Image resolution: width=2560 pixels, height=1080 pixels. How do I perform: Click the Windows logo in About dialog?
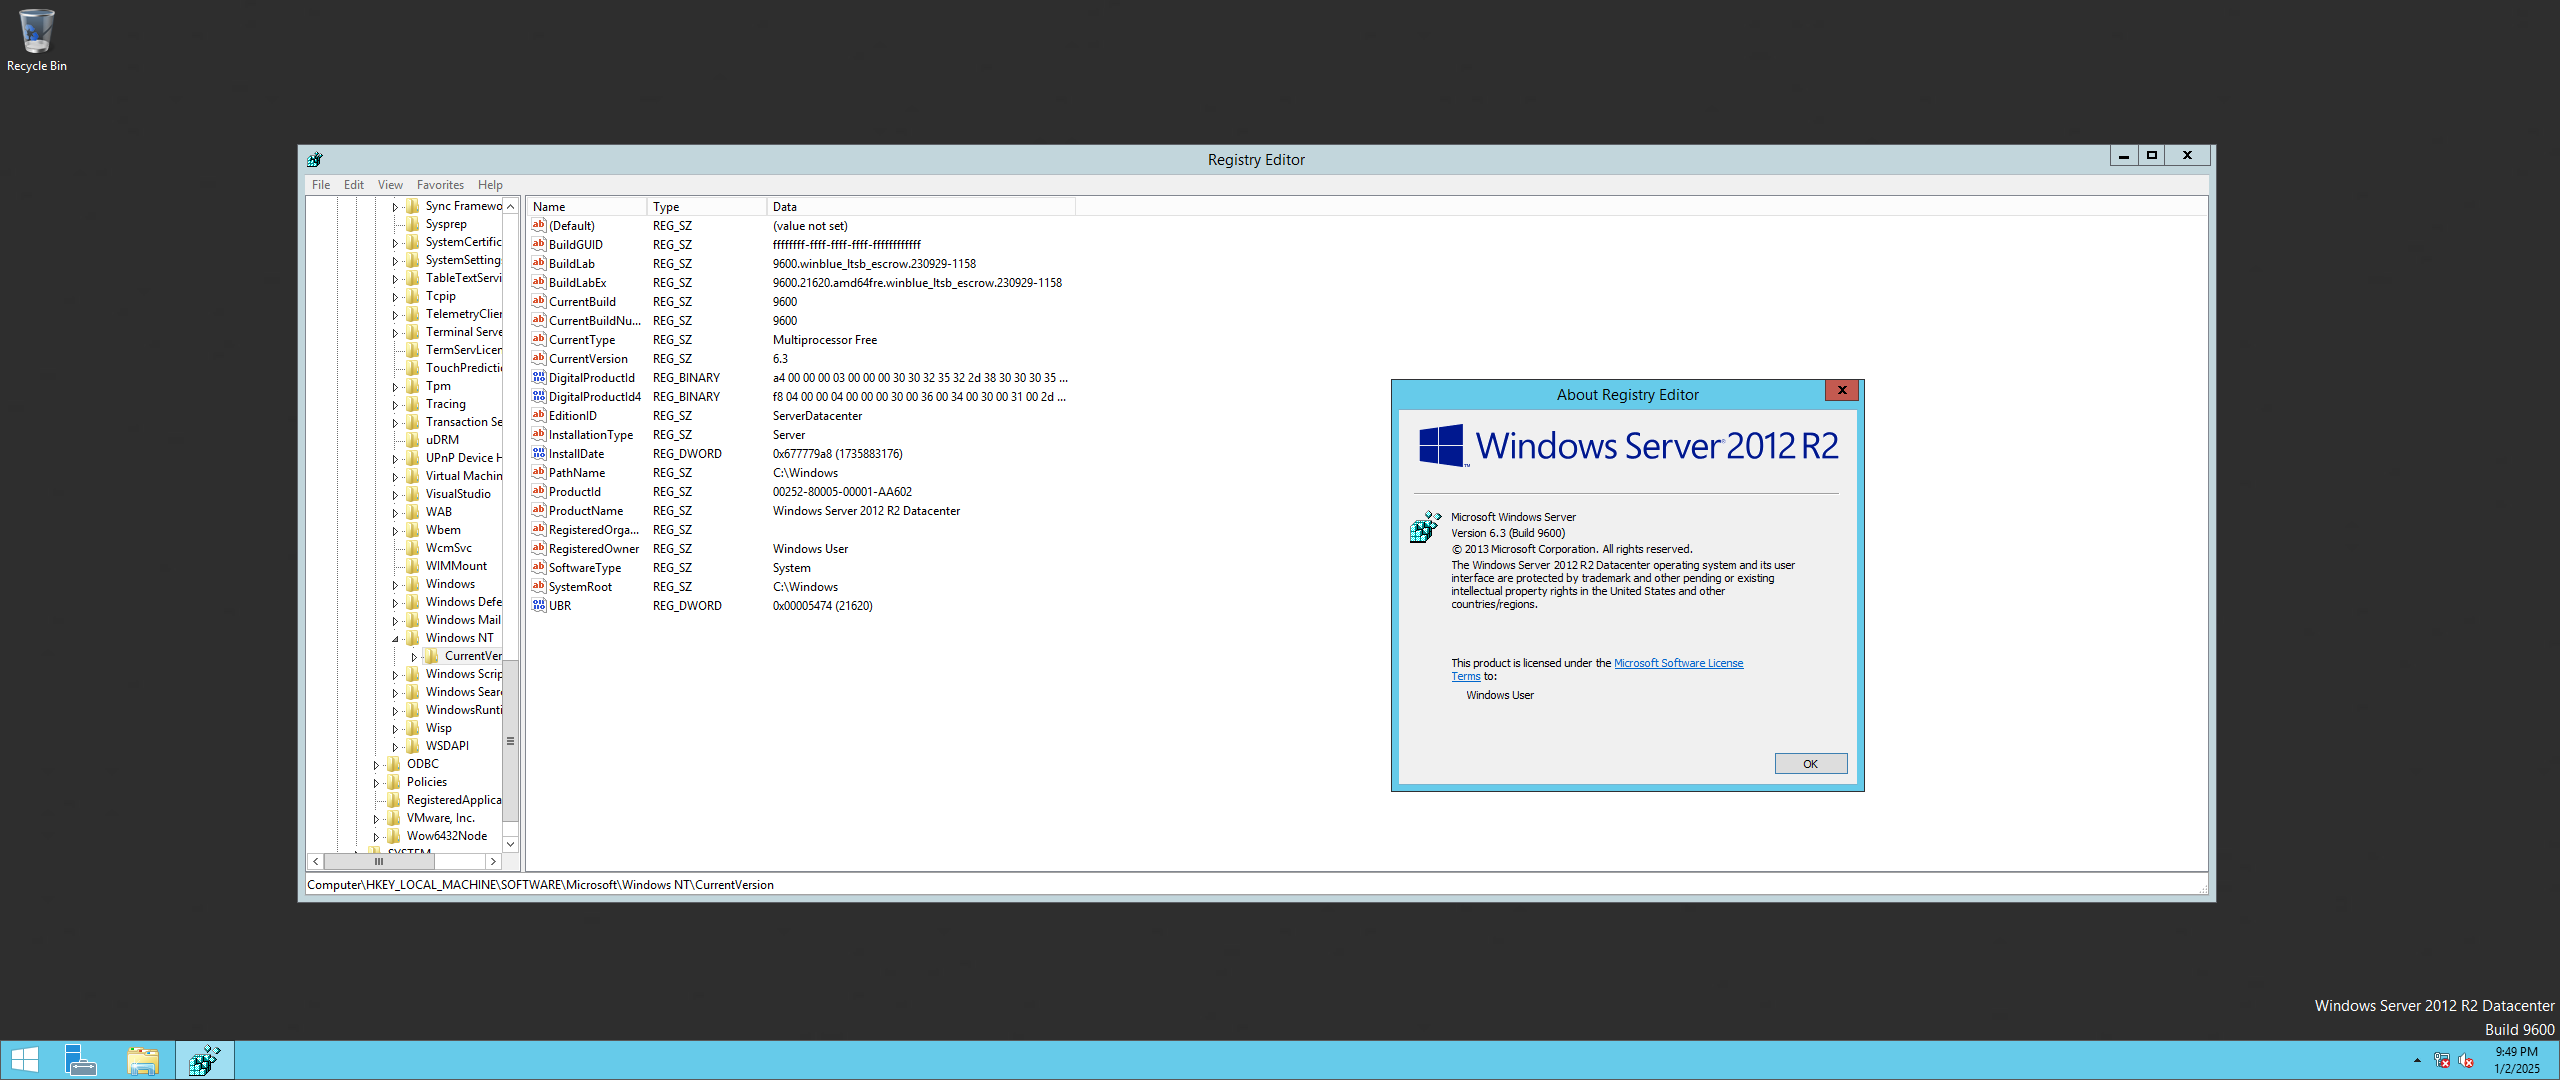(x=1442, y=445)
